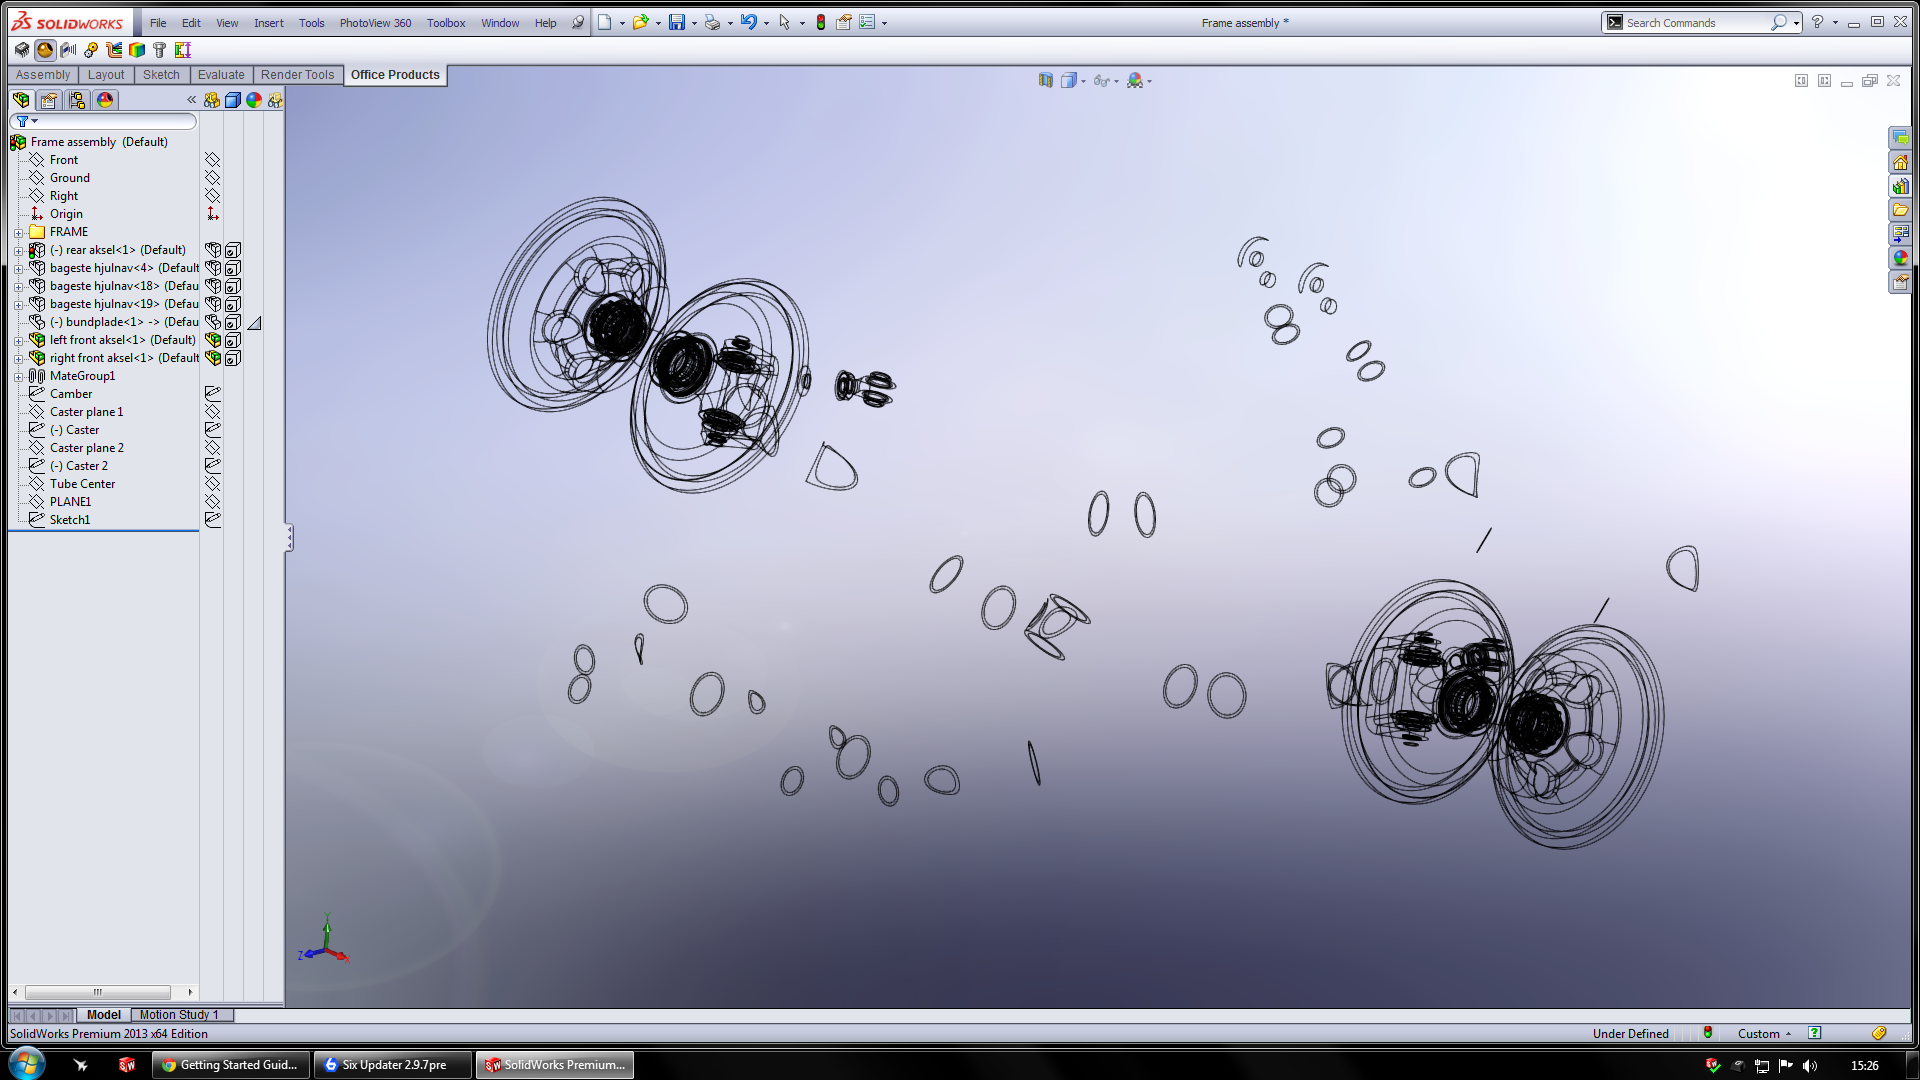The height and width of the screenshot is (1080, 1920).
Task: Open the Custom unit system dropdown
Action: (1764, 1034)
